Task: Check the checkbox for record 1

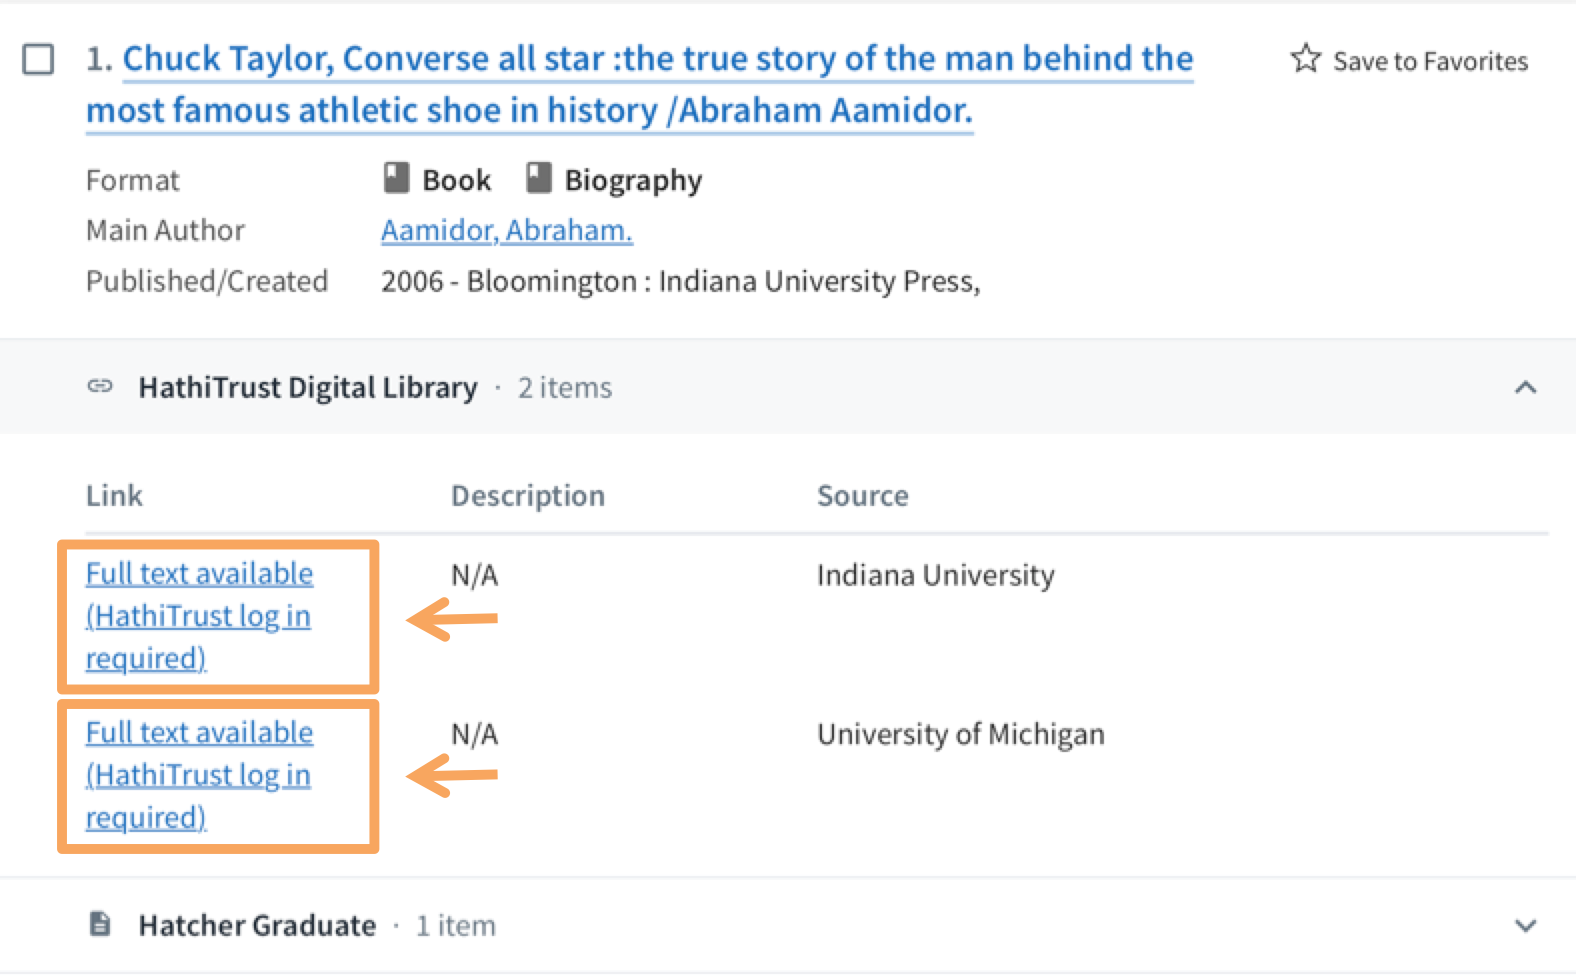Action: point(38,60)
